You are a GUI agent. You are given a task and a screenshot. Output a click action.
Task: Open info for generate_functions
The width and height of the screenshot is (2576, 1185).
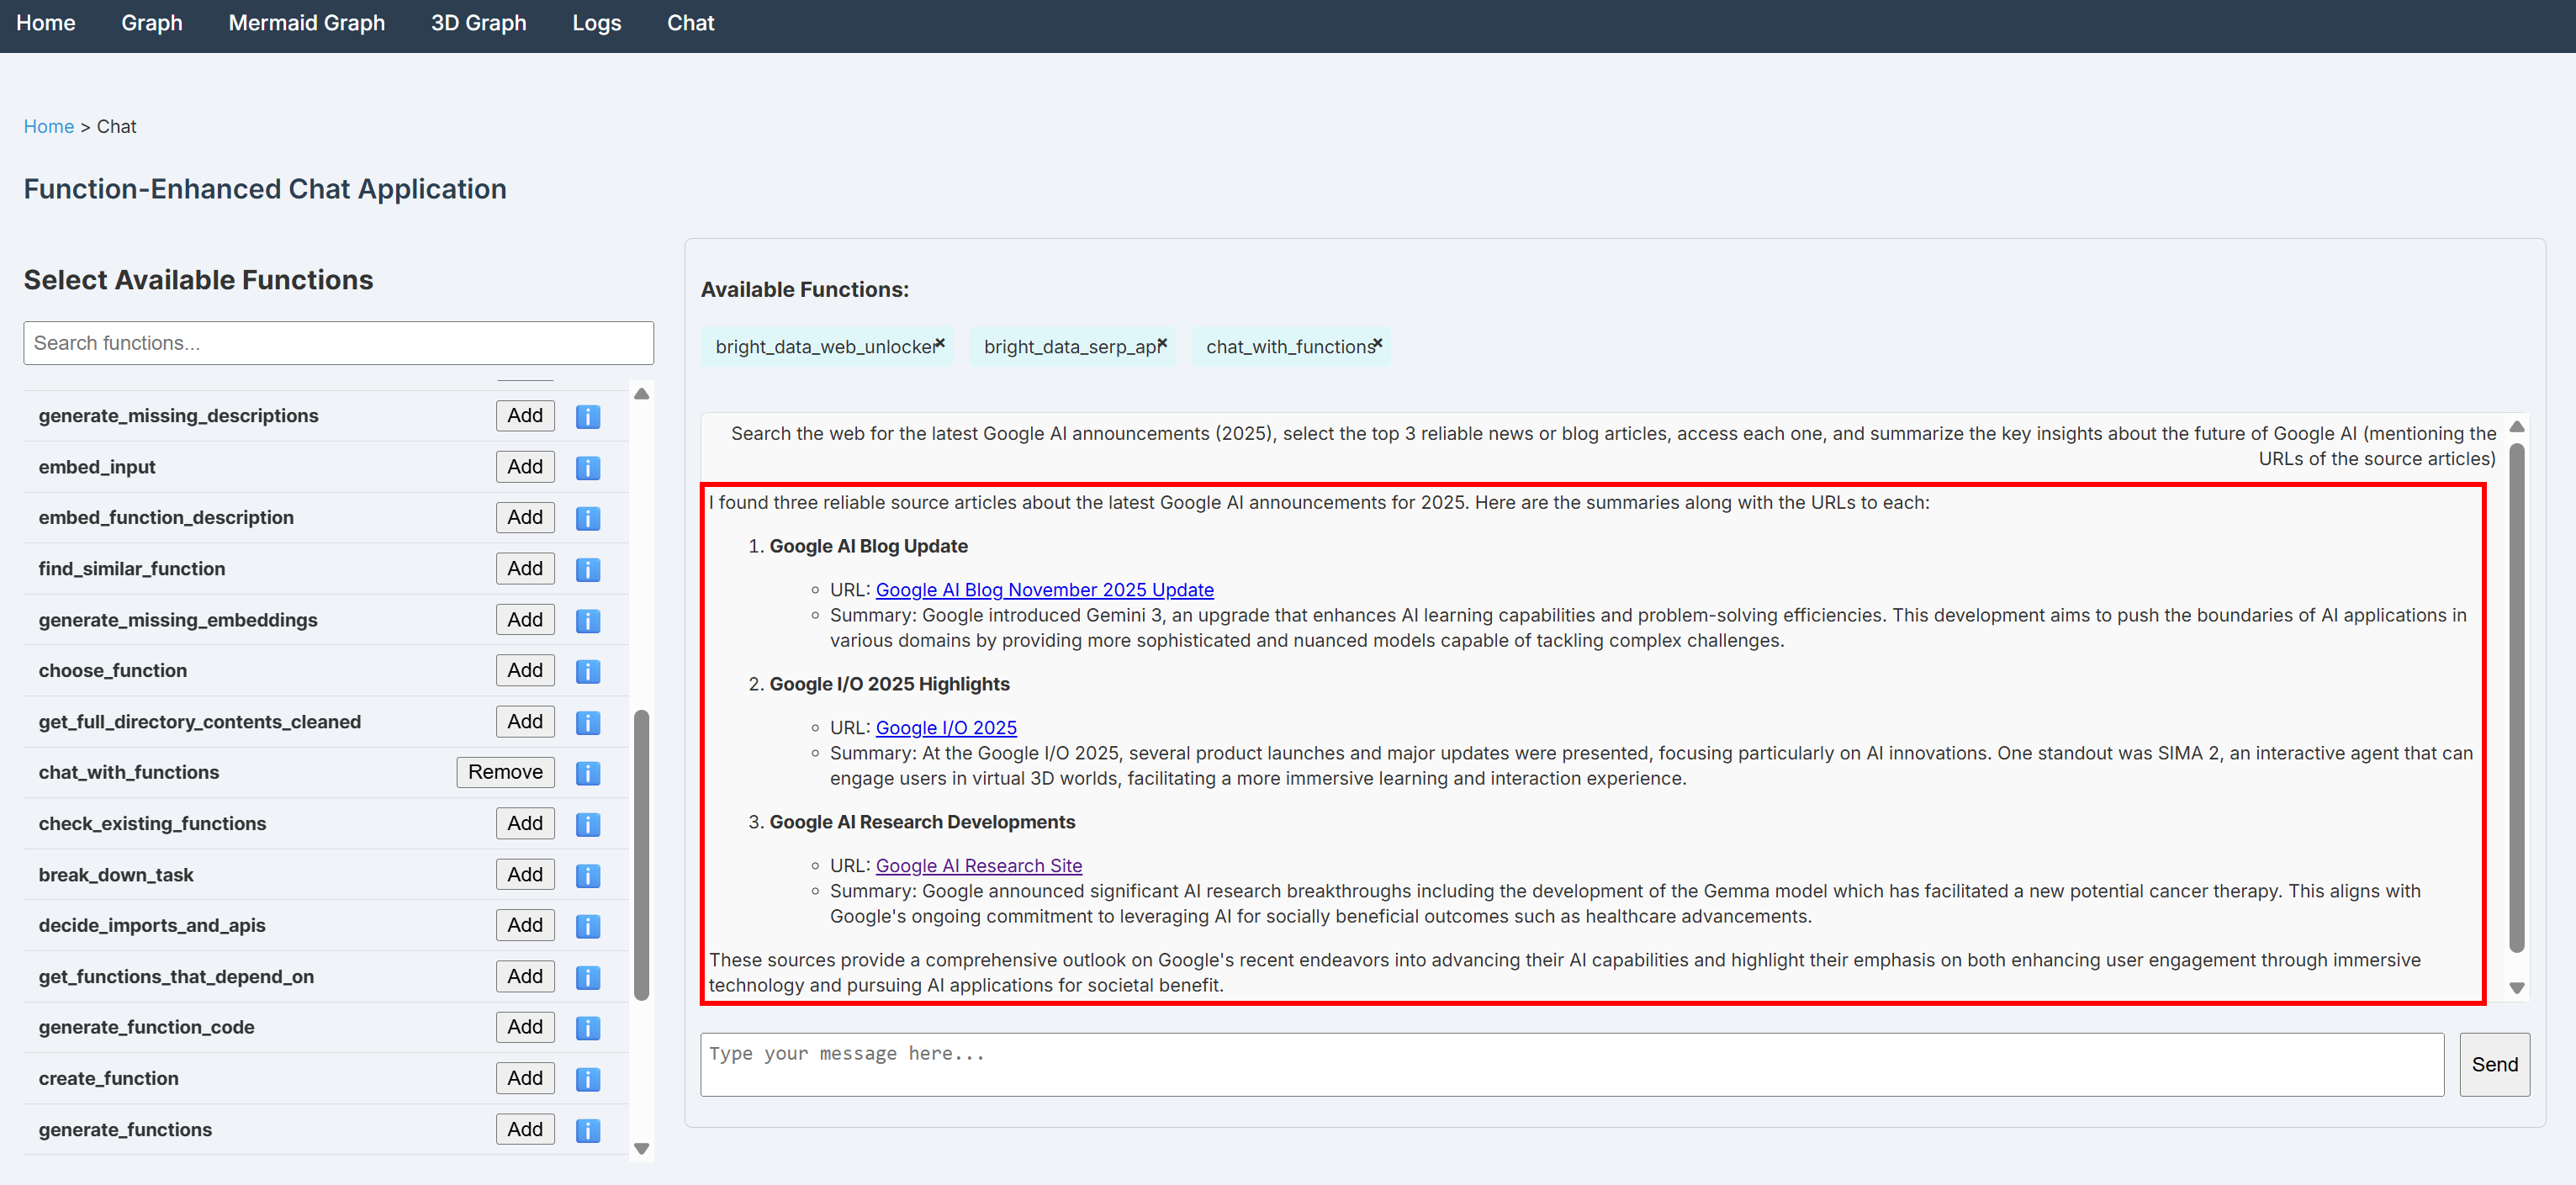click(x=588, y=1130)
